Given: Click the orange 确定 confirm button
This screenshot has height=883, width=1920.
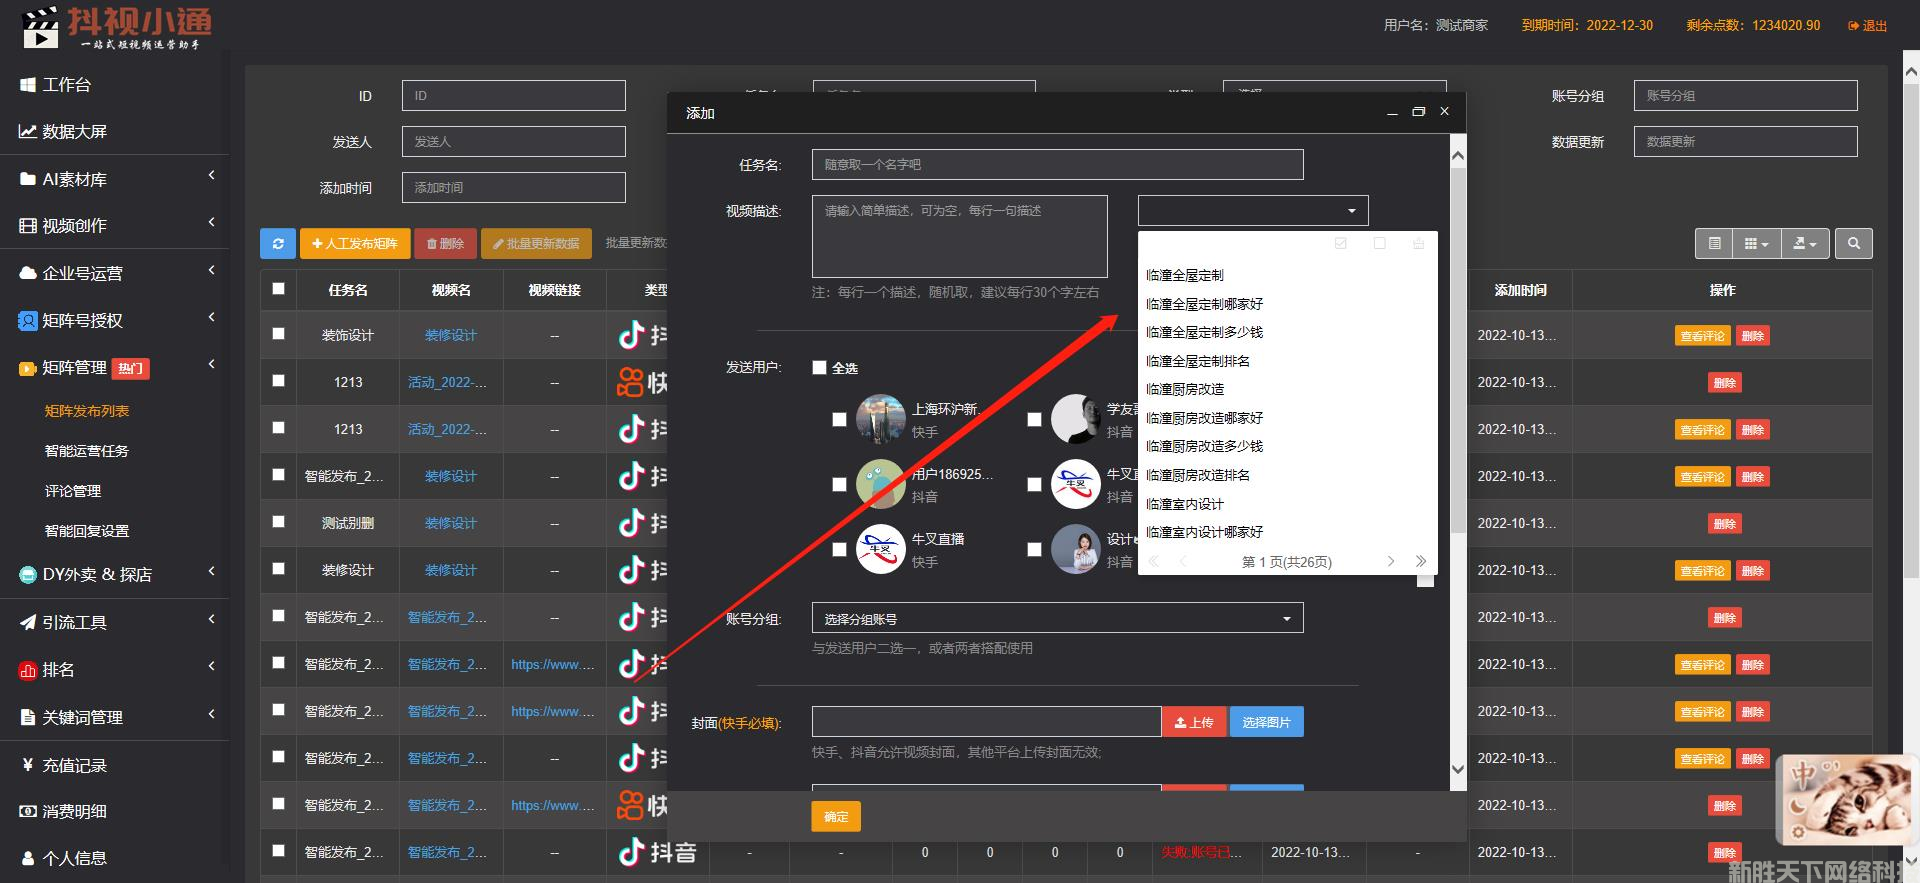Looking at the screenshot, I should tap(835, 817).
